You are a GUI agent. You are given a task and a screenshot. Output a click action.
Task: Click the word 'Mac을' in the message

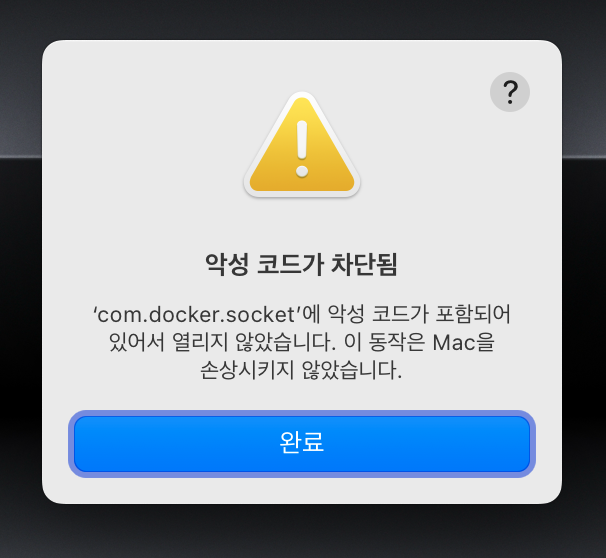point(463,342)
